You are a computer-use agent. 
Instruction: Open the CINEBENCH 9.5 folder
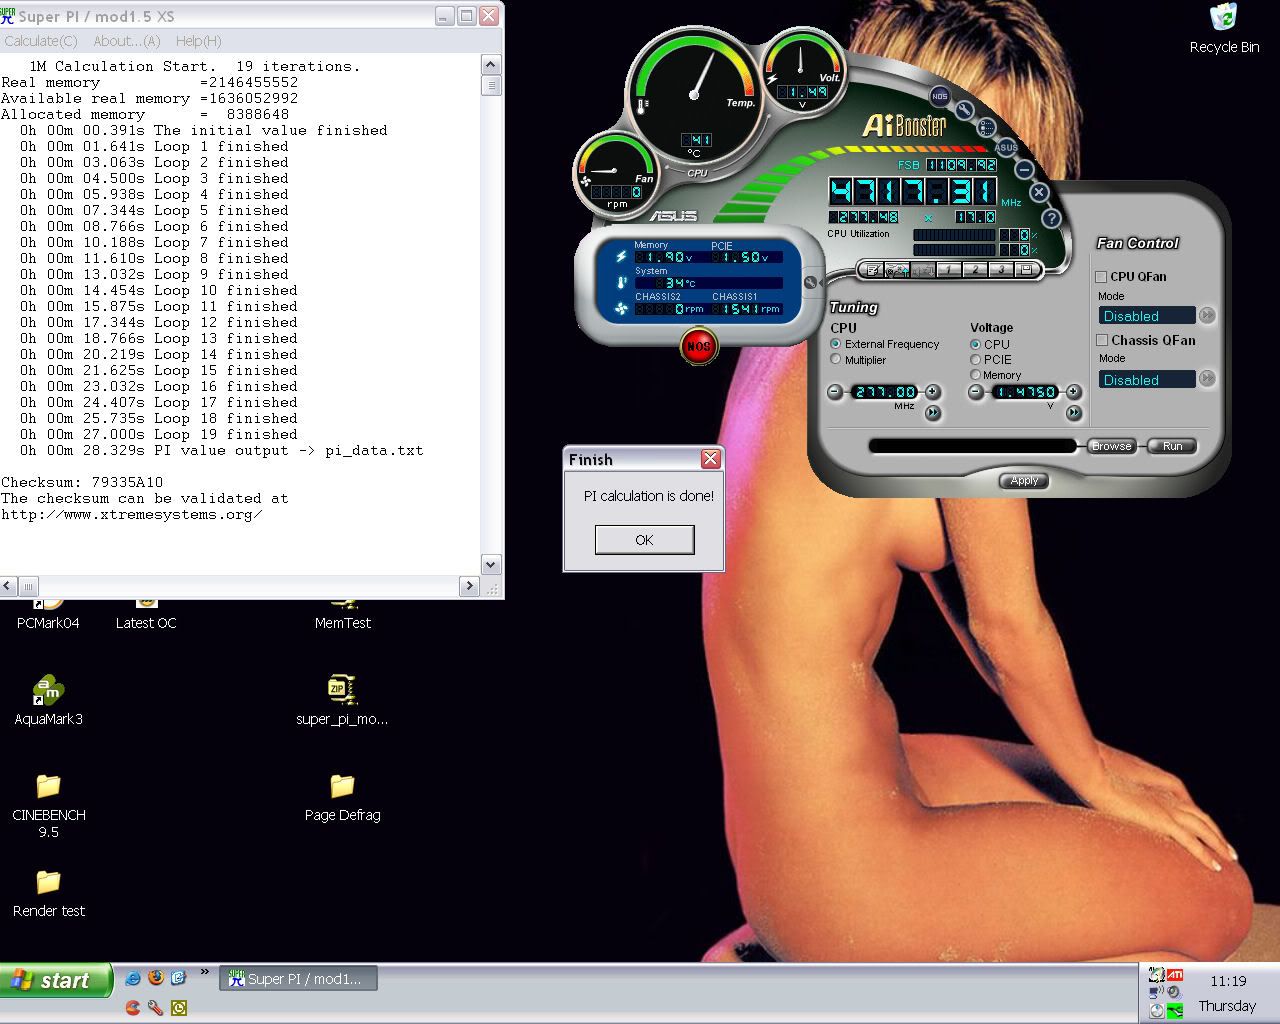coord(48,805)
